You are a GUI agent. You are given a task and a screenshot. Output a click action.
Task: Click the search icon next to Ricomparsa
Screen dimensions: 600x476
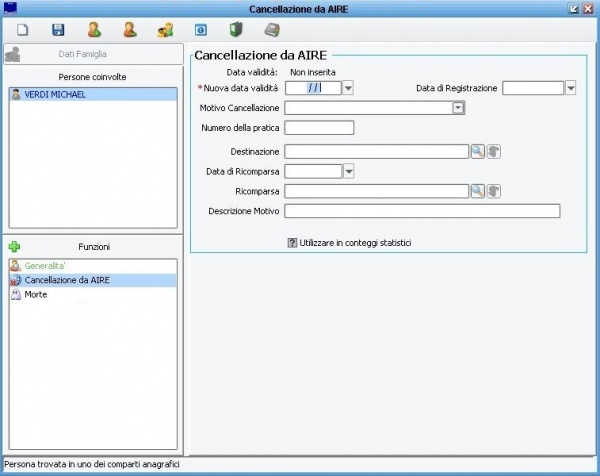477,190
